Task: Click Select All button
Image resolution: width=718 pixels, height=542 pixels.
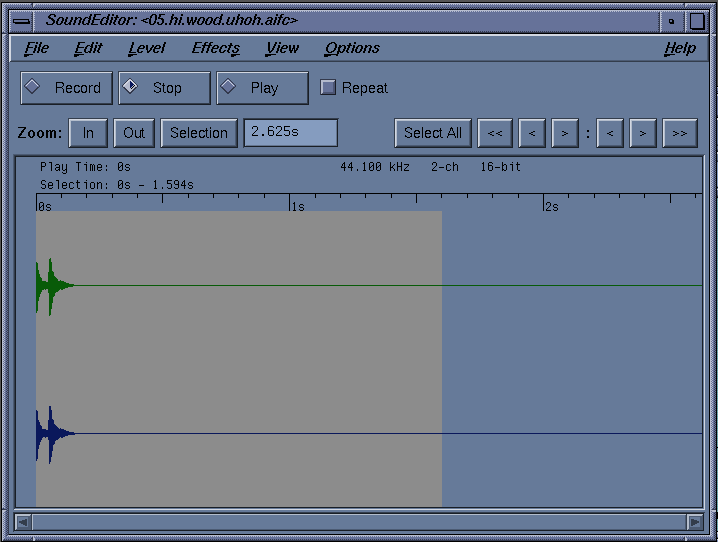Action: click(x=433, y=133)
